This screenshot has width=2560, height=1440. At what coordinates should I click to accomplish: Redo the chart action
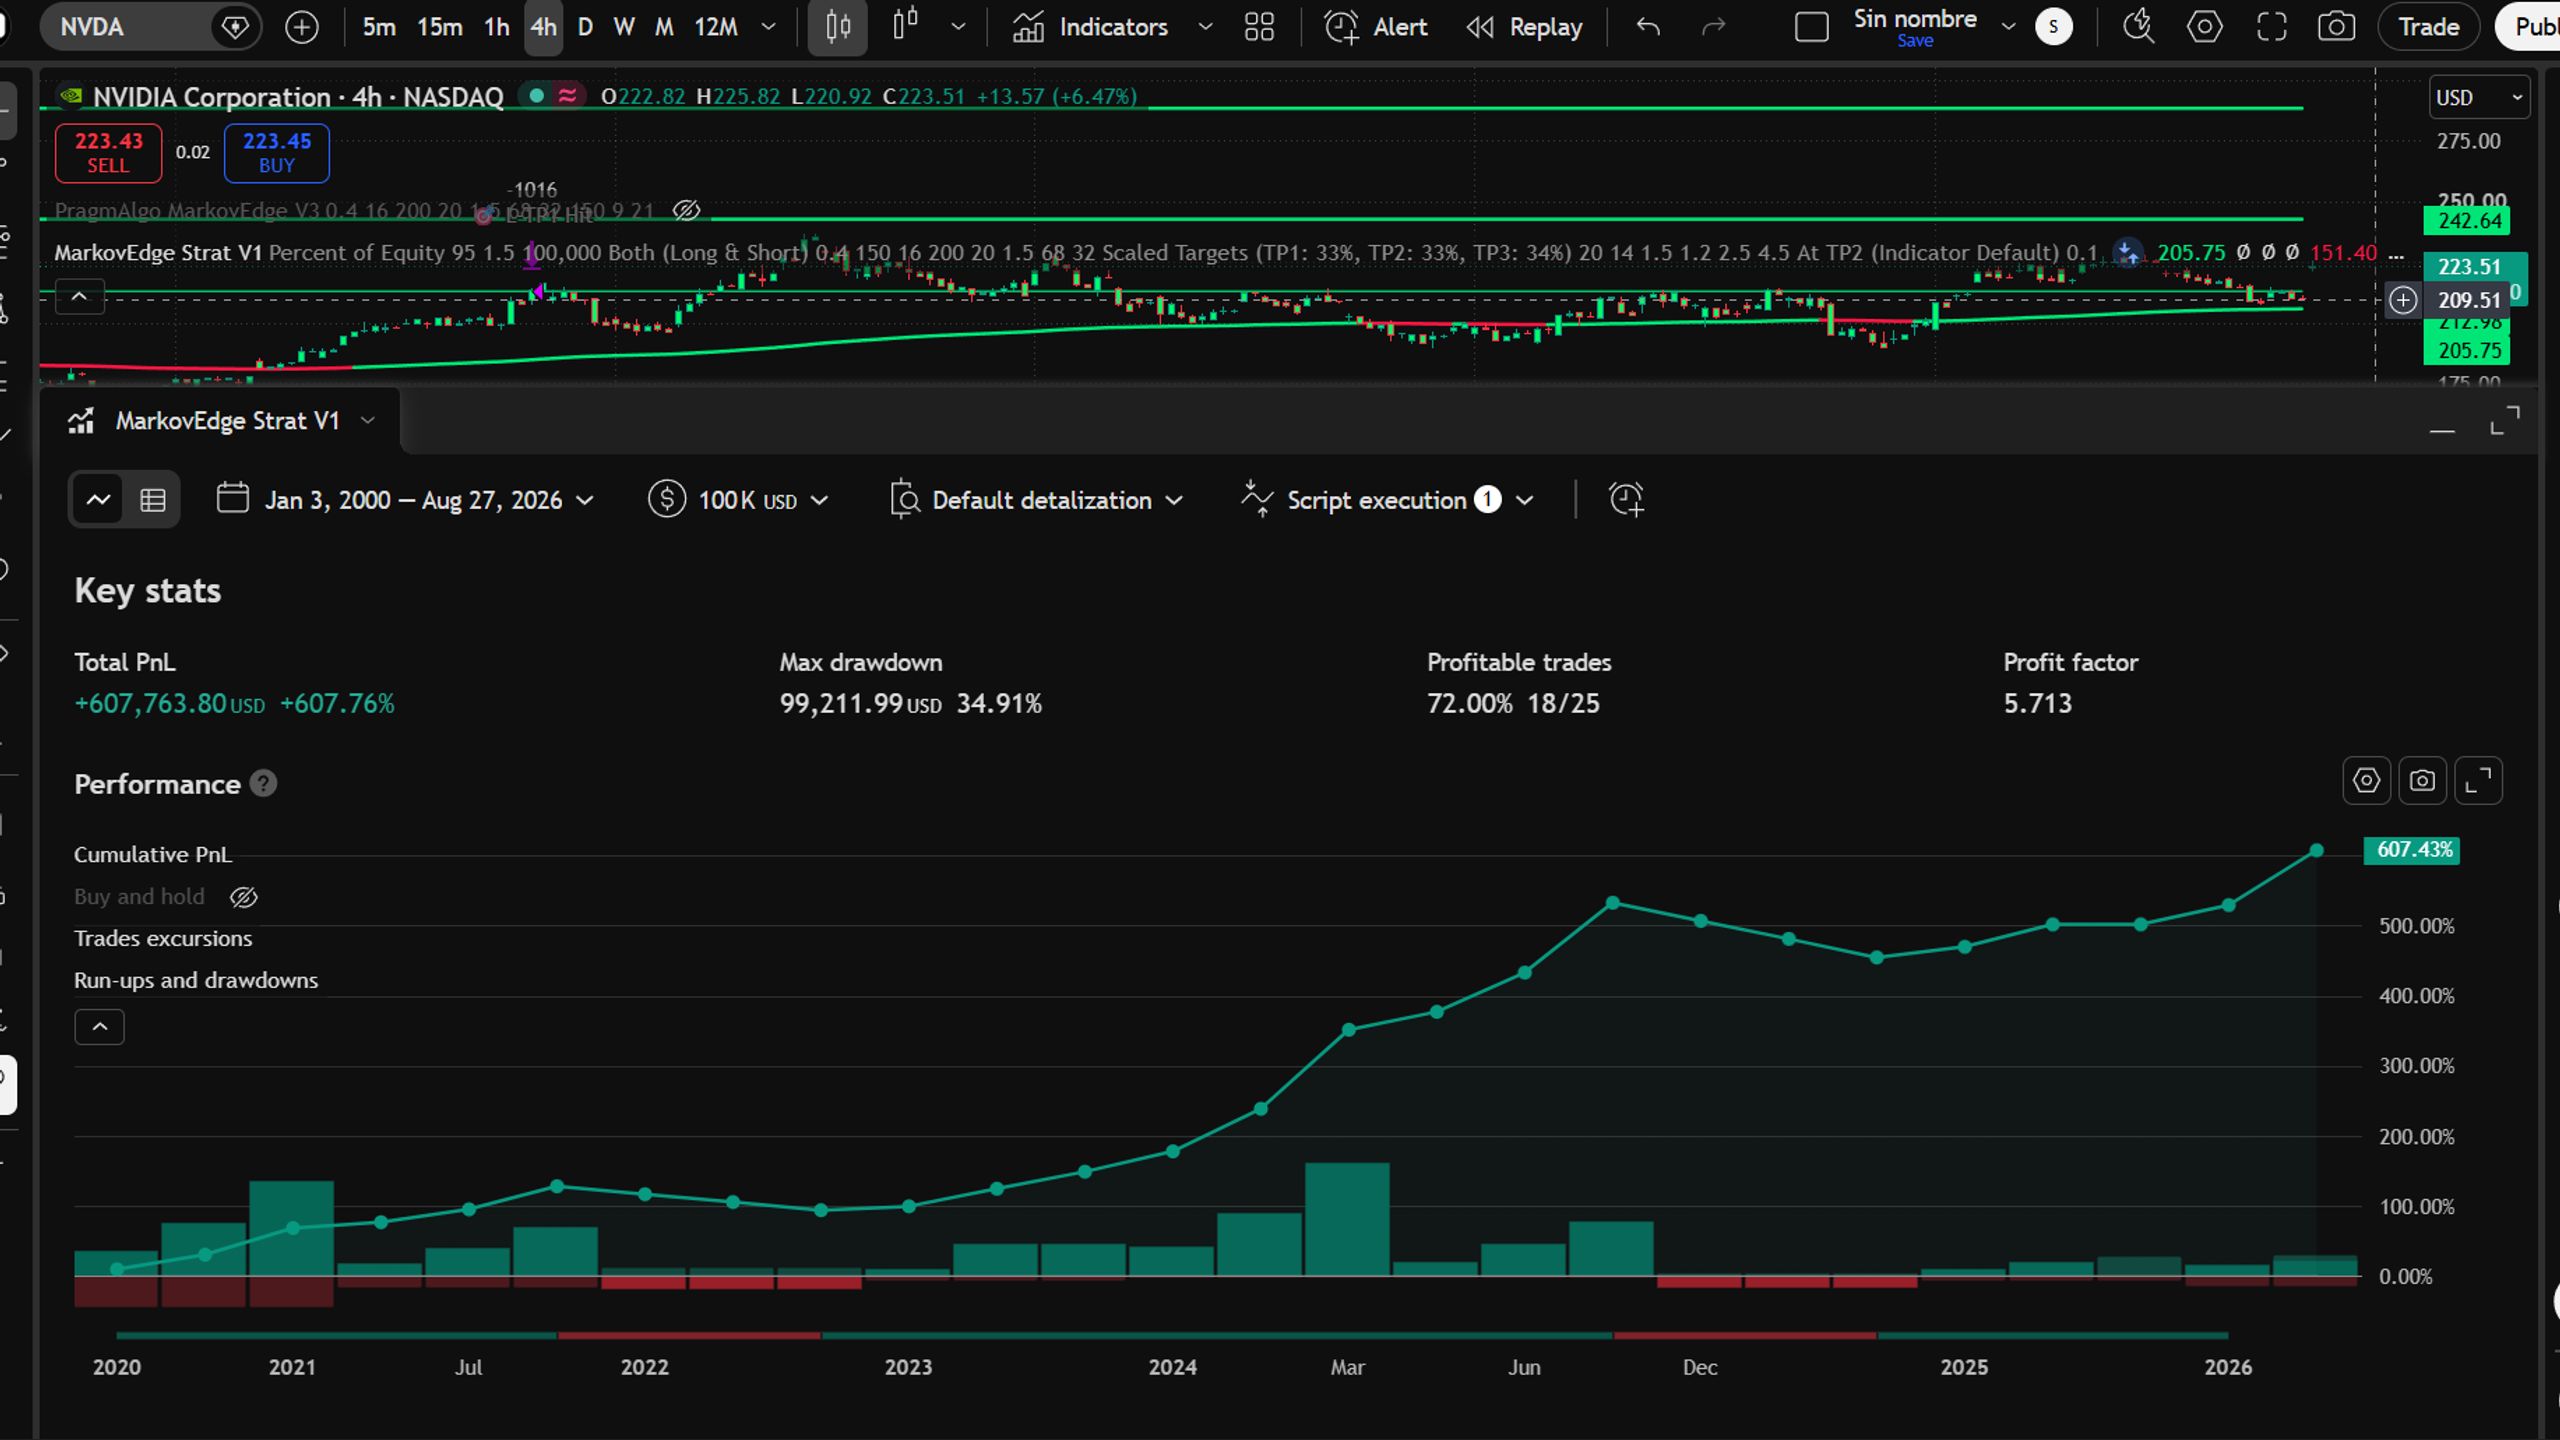point(1714,27)
